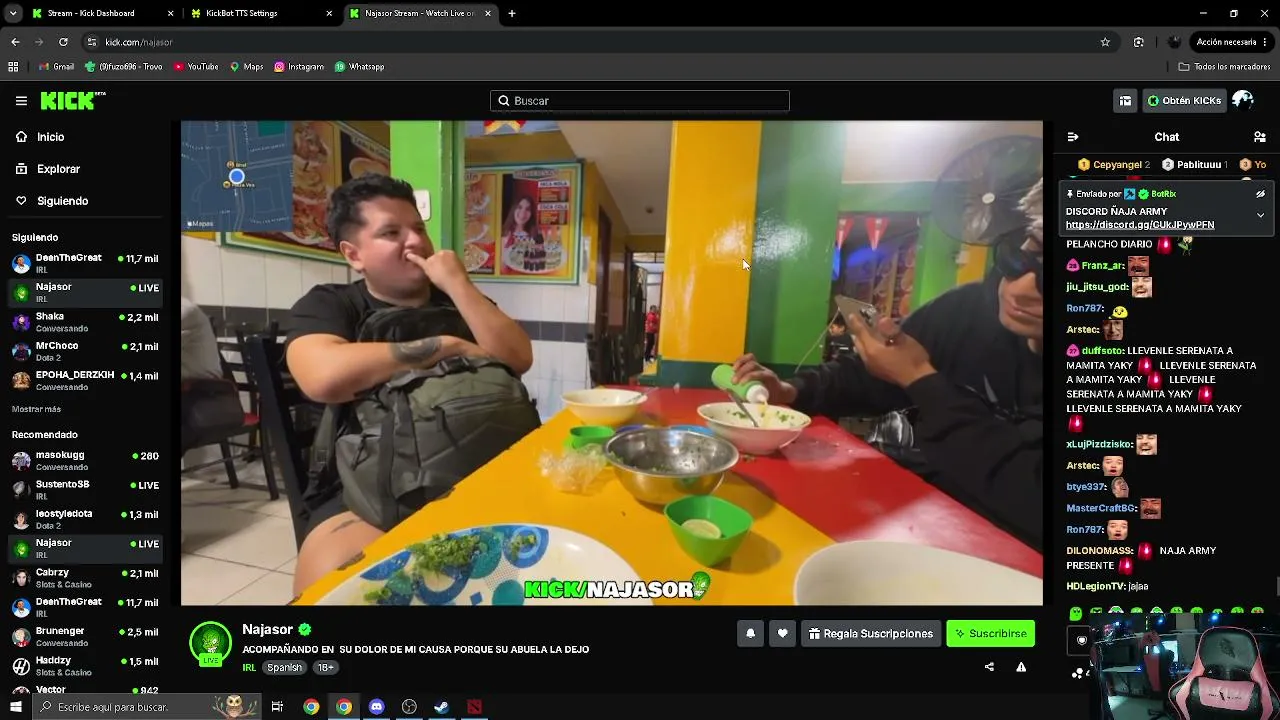Open the drops inventory chest icon

(1125, 101)
